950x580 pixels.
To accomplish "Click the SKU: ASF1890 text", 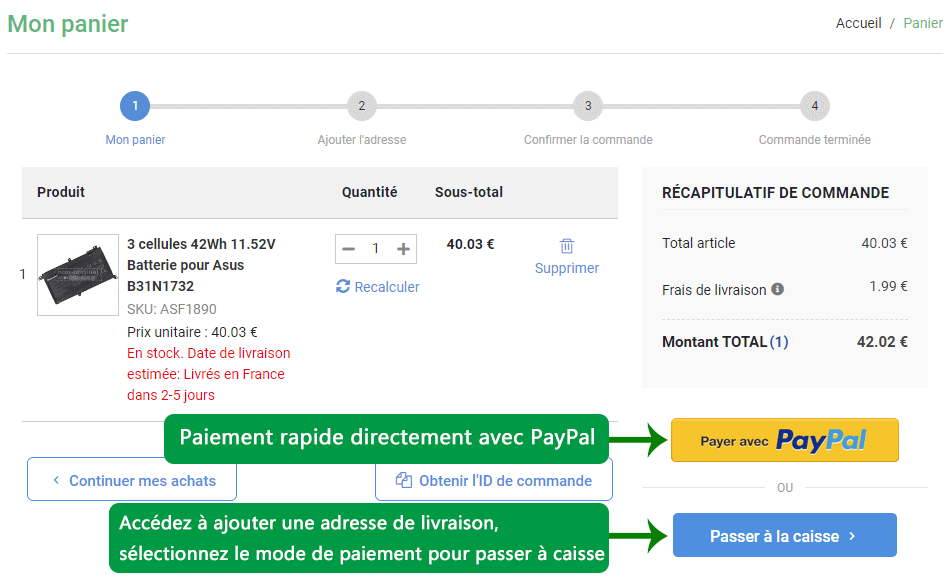I will pos(171,309).
